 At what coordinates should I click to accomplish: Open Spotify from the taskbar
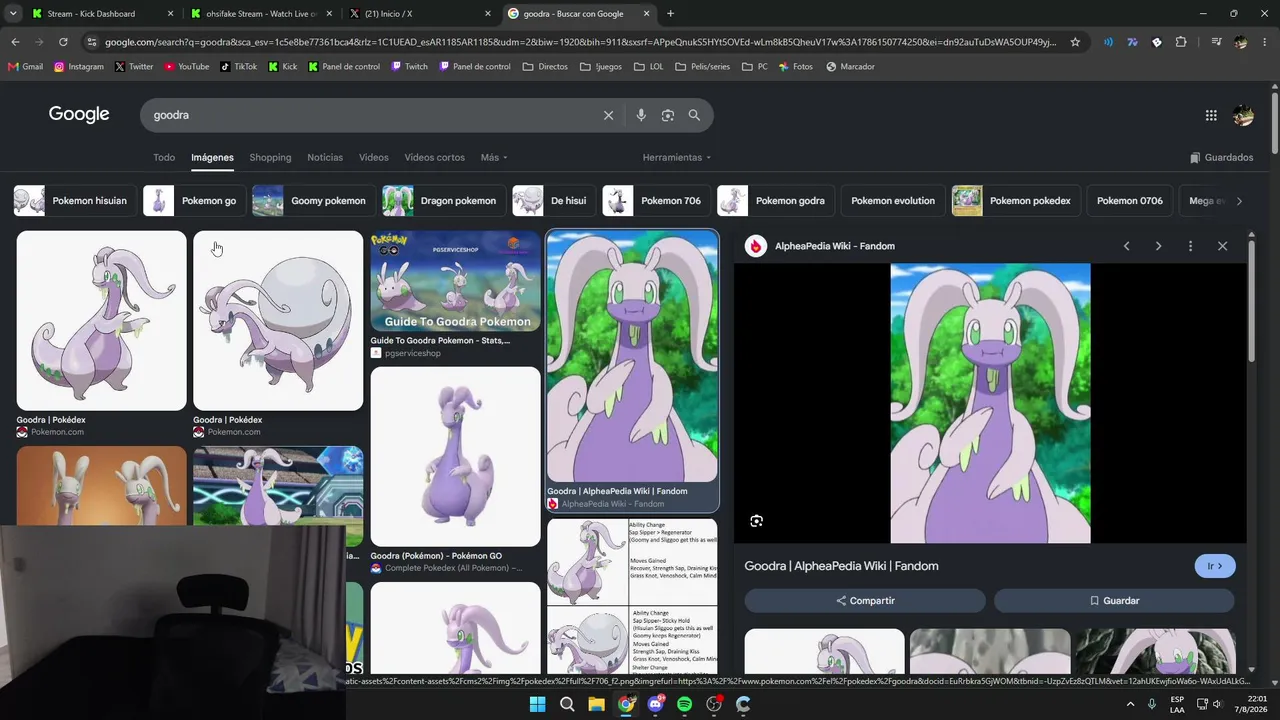[684, 704]
